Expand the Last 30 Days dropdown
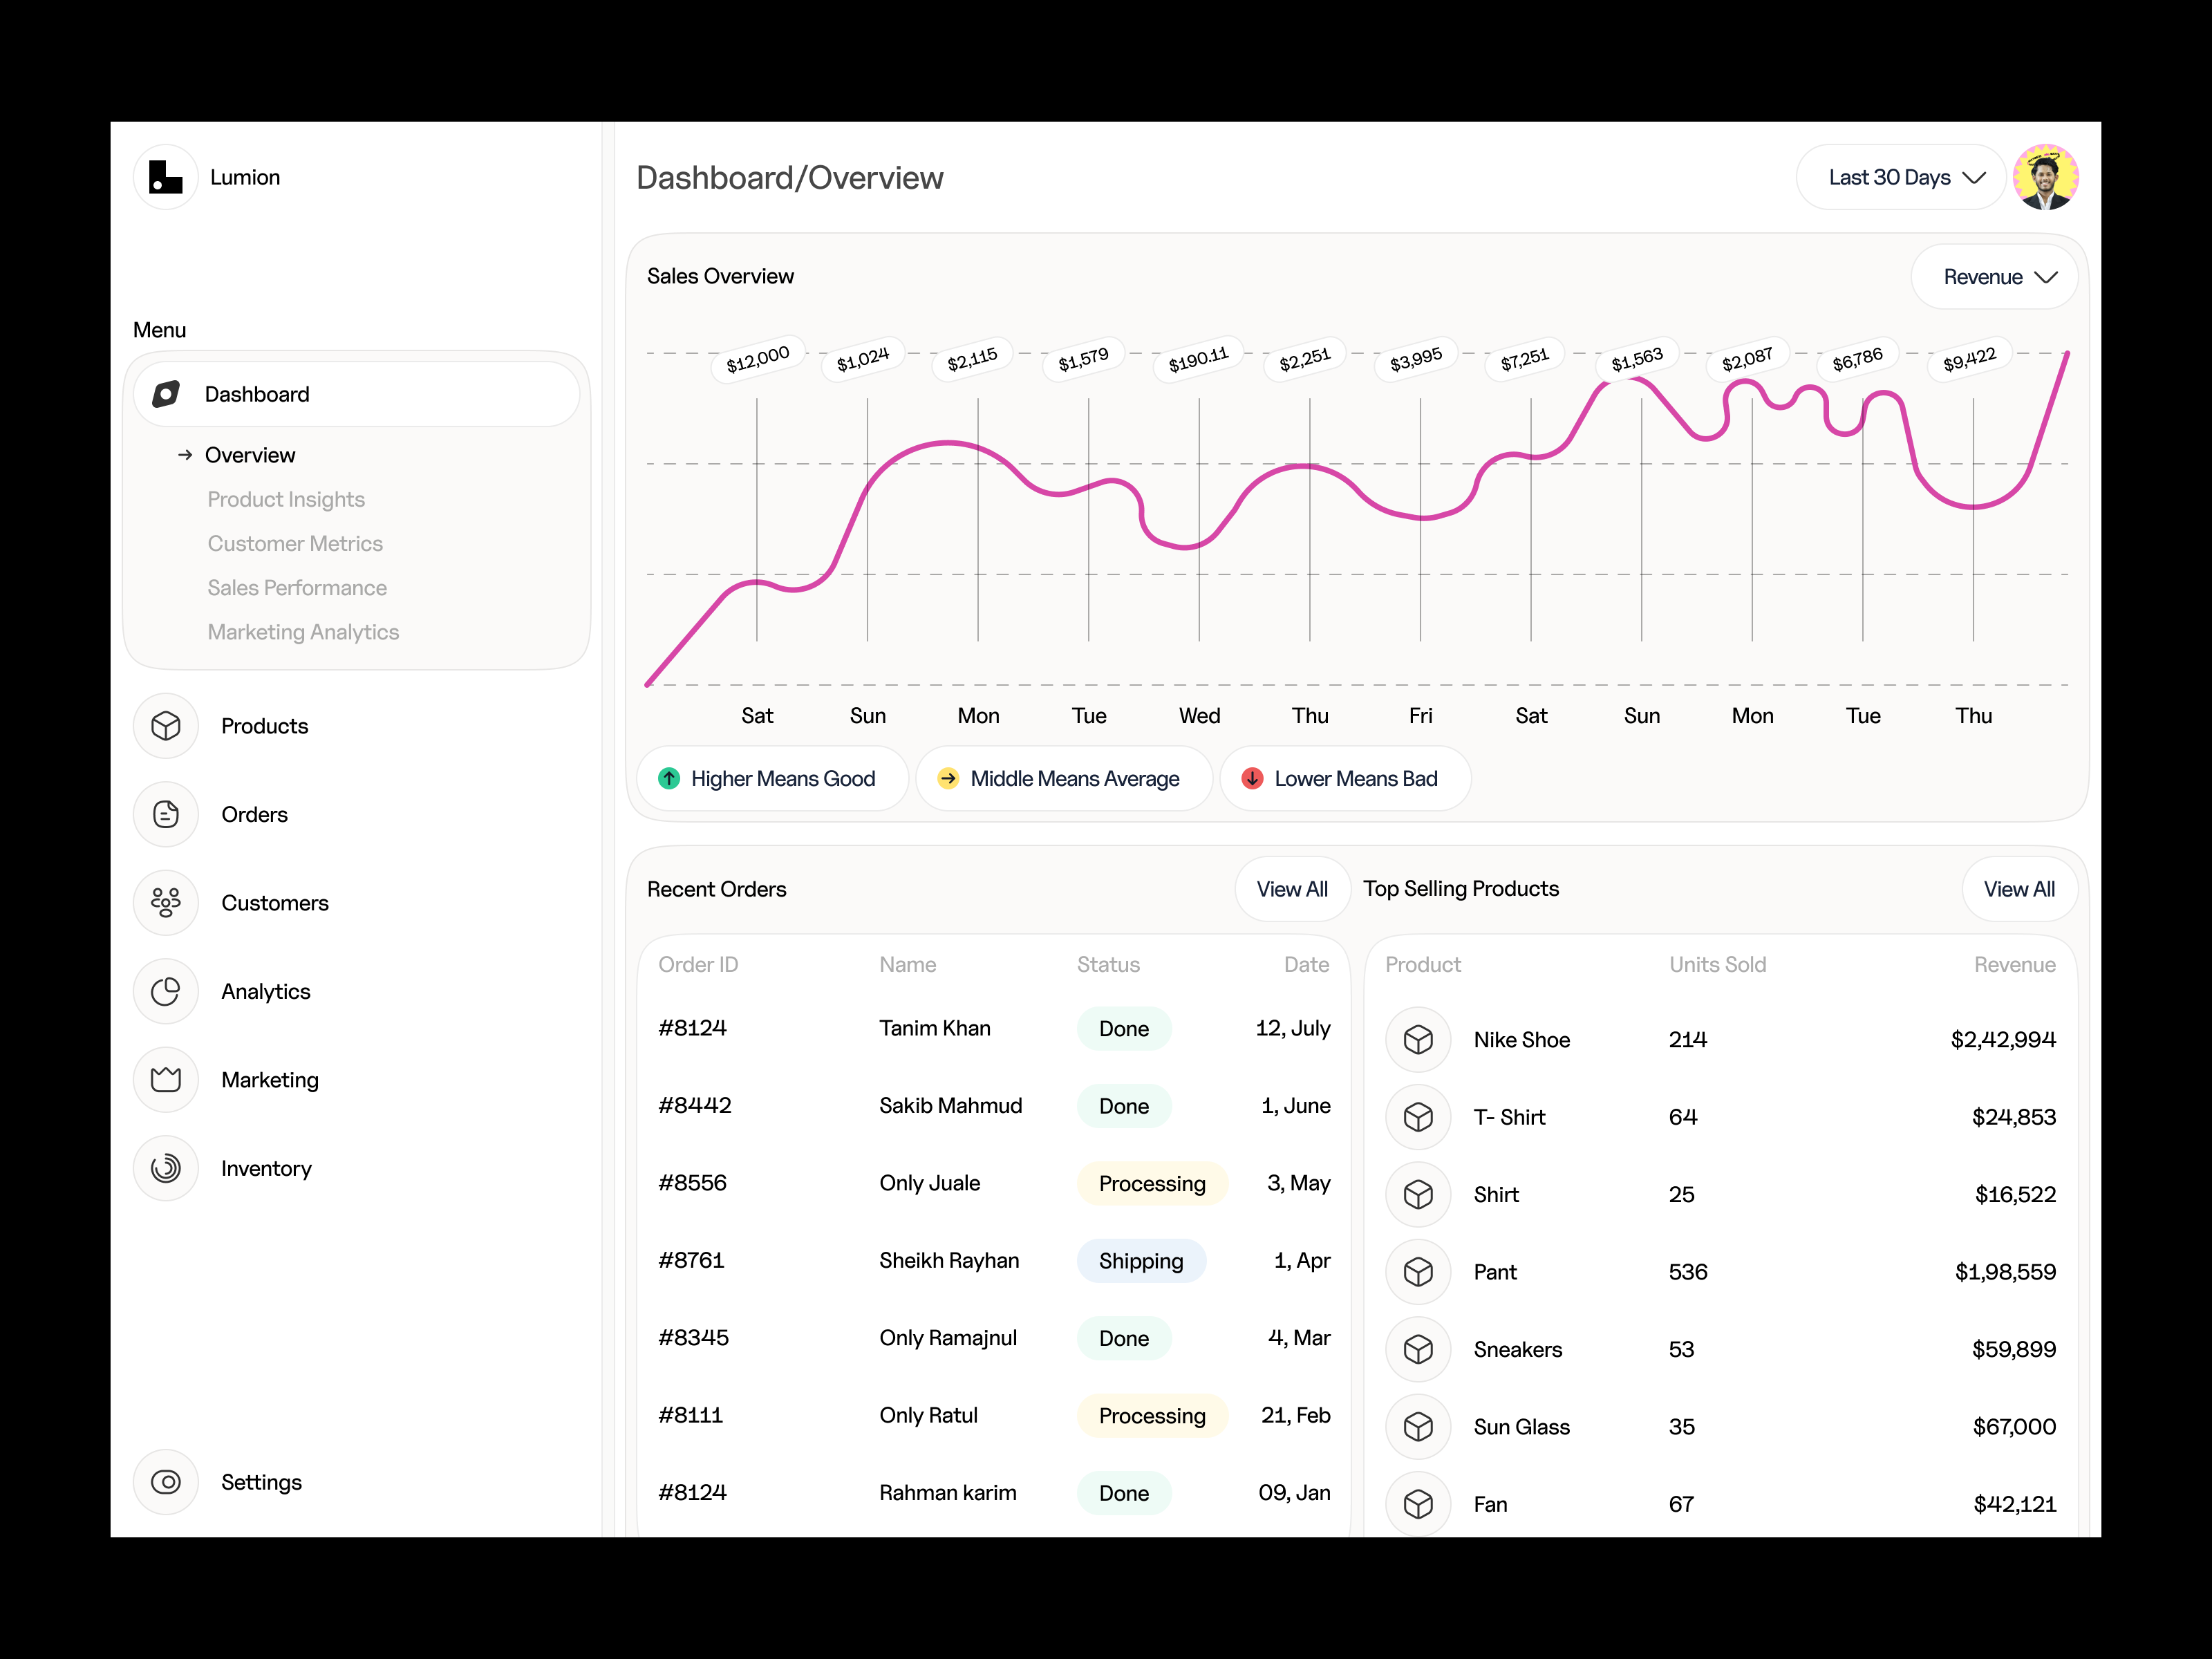 (x=1904, y=178)
